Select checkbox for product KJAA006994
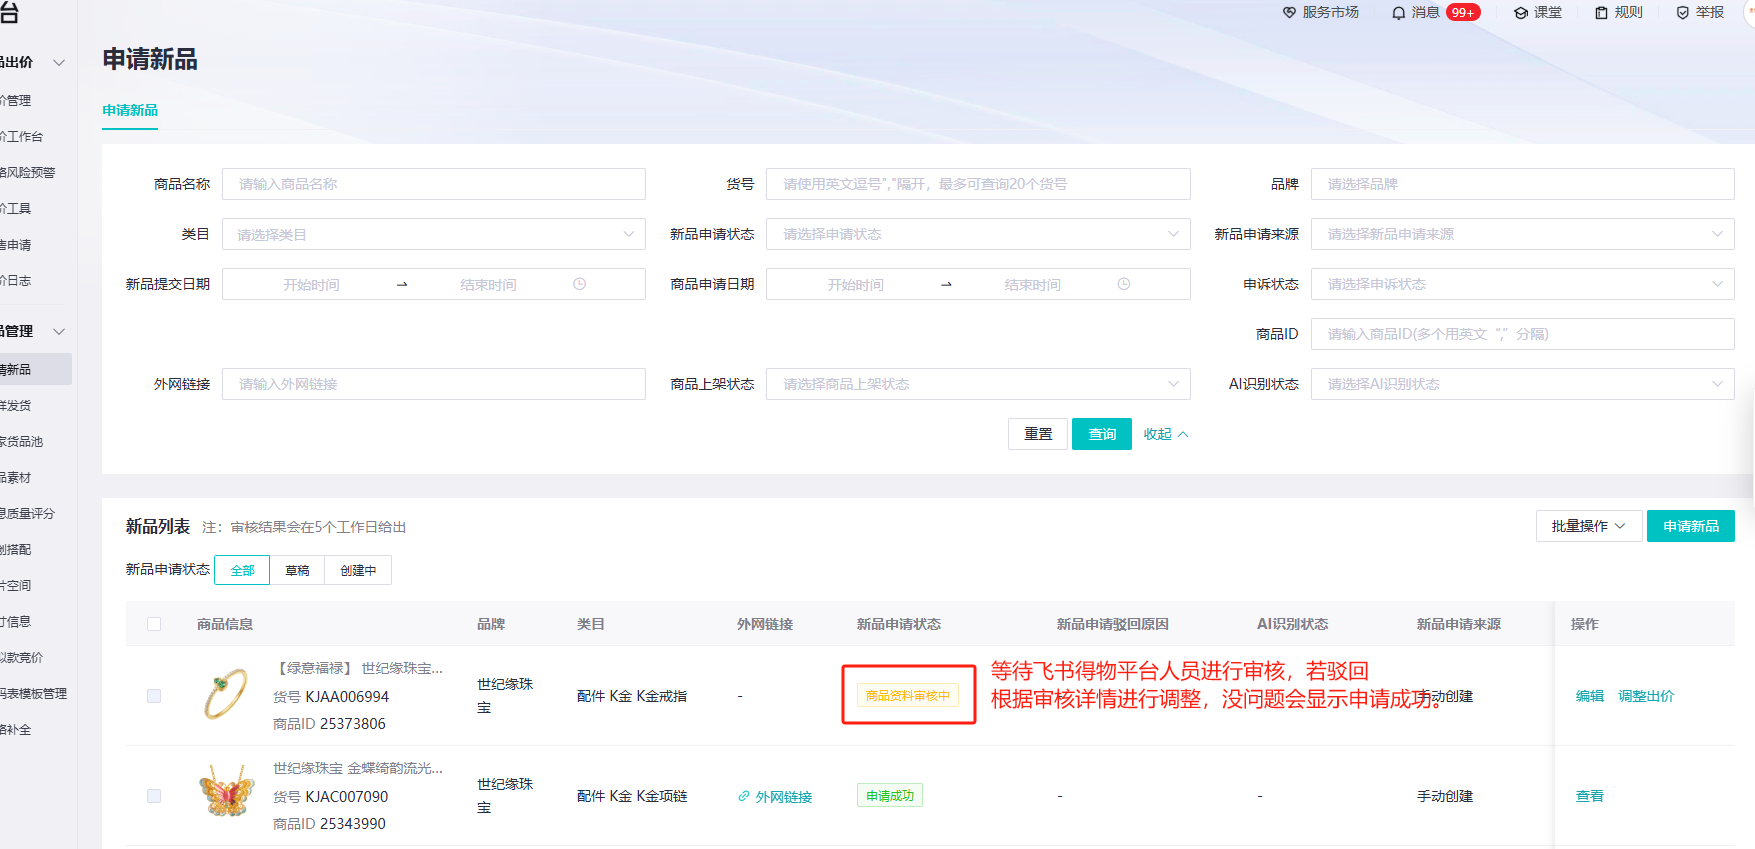 coord(154,696)
